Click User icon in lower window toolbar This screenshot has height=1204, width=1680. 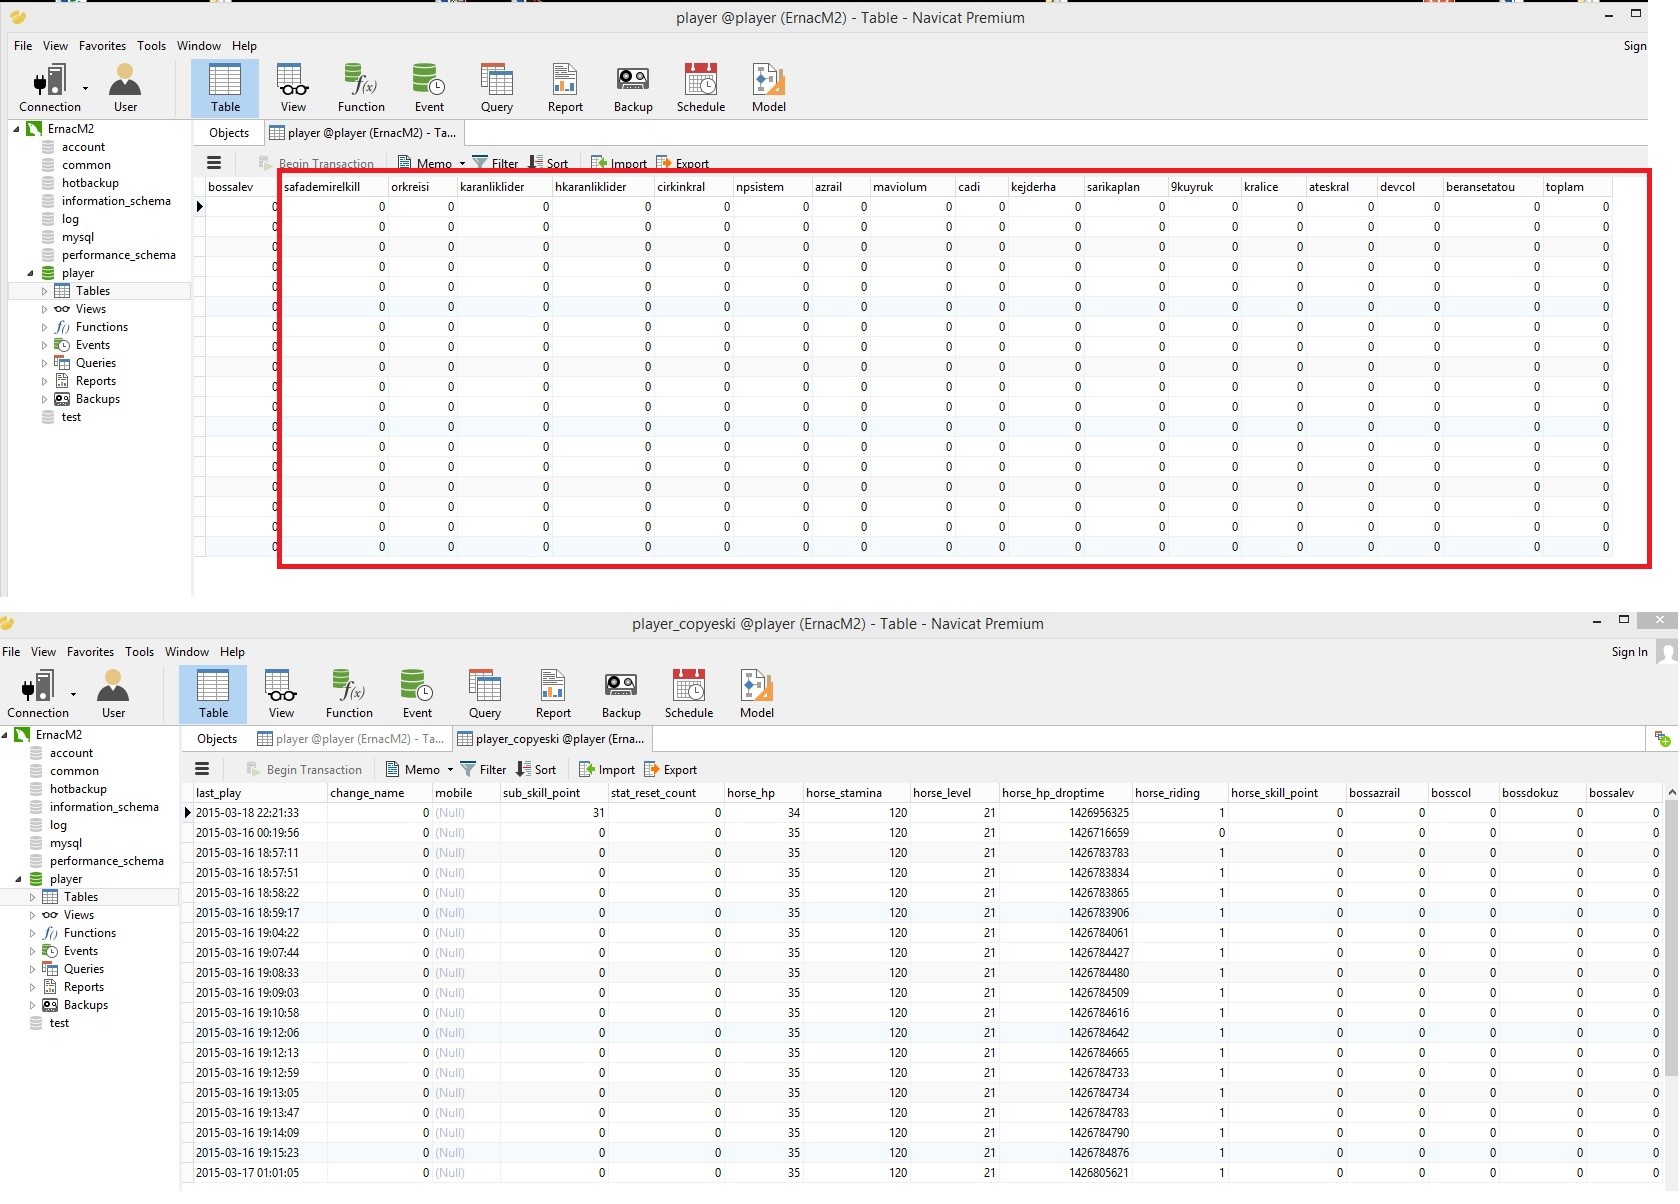point(113,694)
